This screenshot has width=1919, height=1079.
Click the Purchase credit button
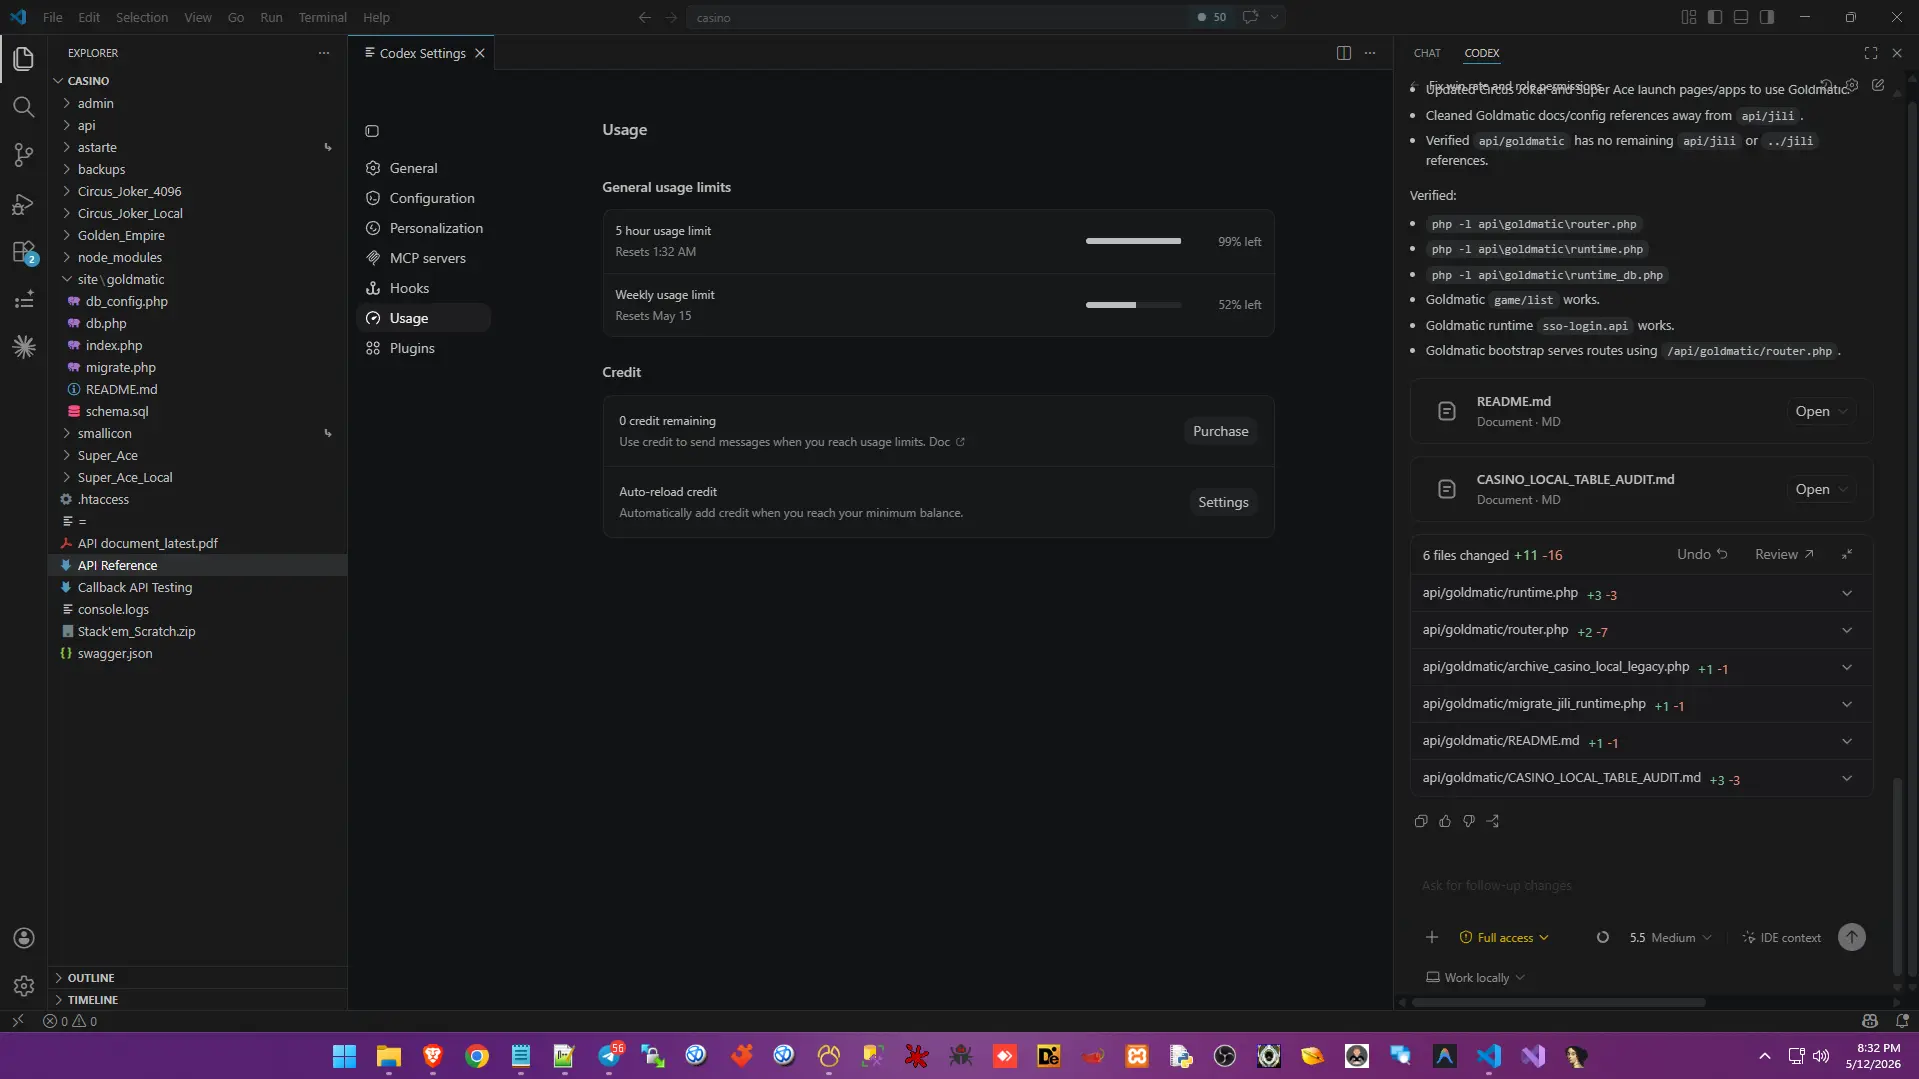(x=1220, y=431)
